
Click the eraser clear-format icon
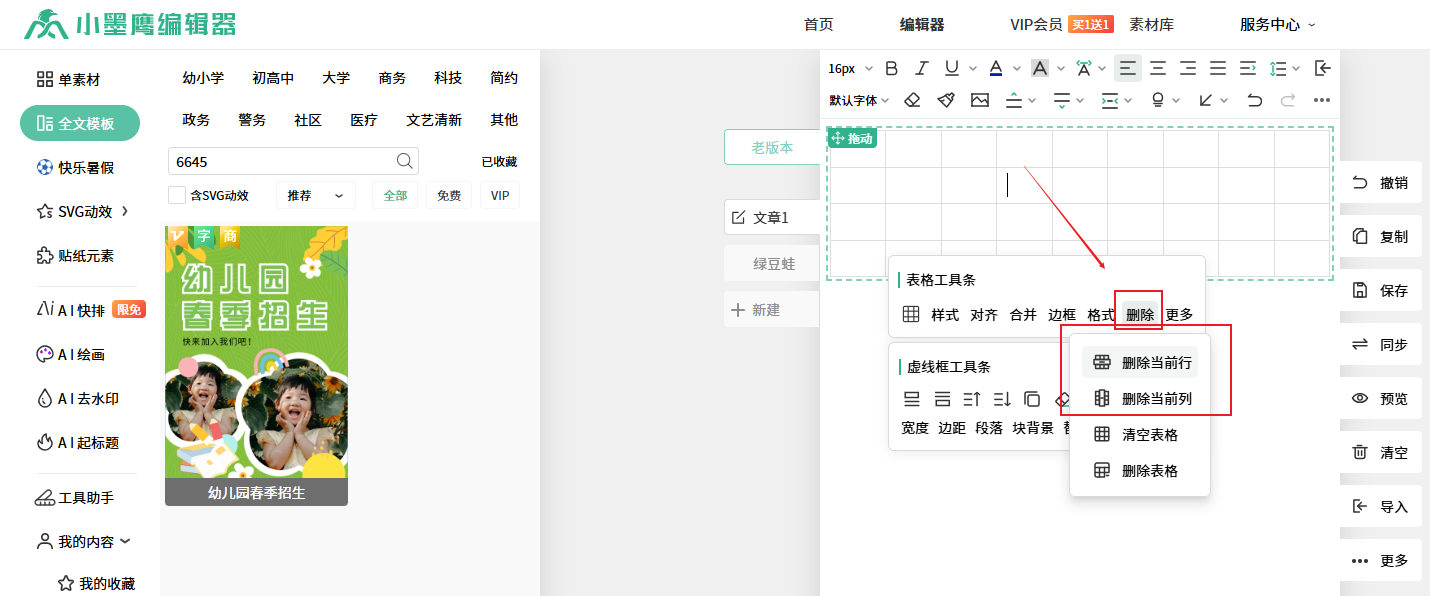tap(912, 100)
